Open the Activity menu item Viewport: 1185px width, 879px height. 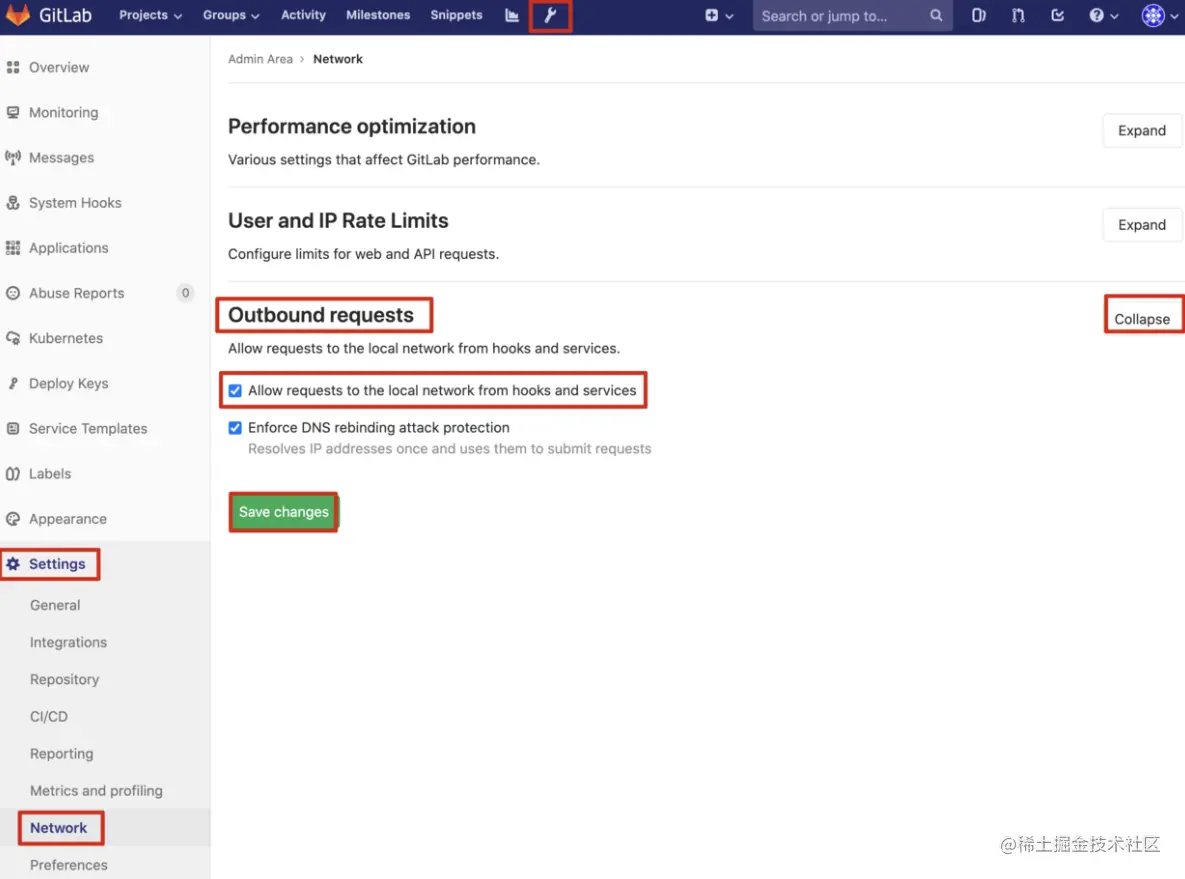(303, 15)
